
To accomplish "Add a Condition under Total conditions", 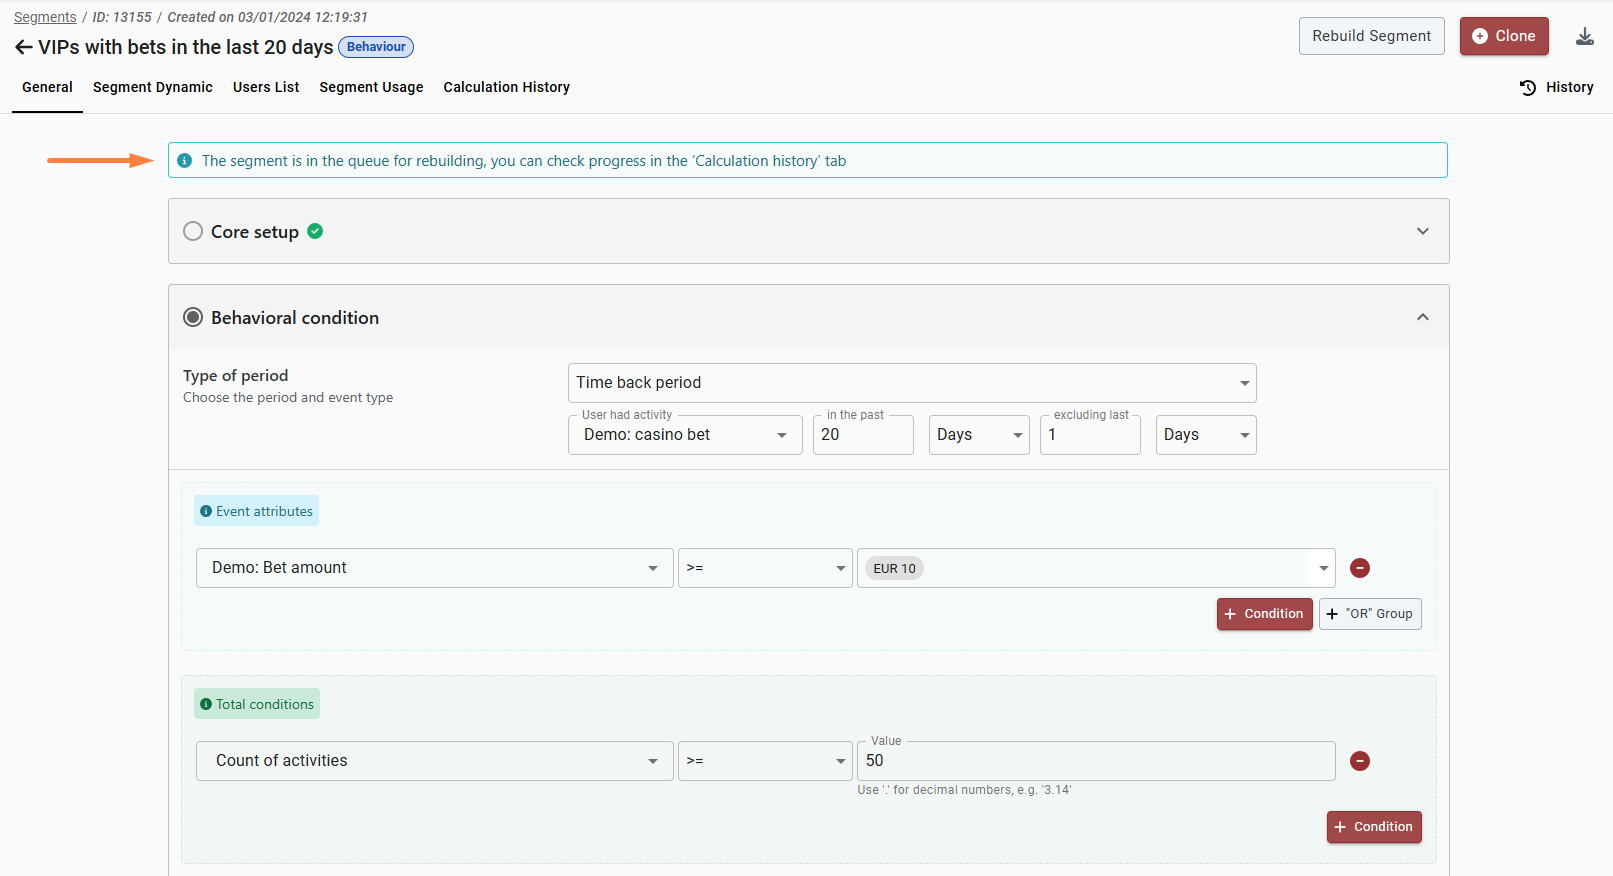I will [x=1374, y=827].
